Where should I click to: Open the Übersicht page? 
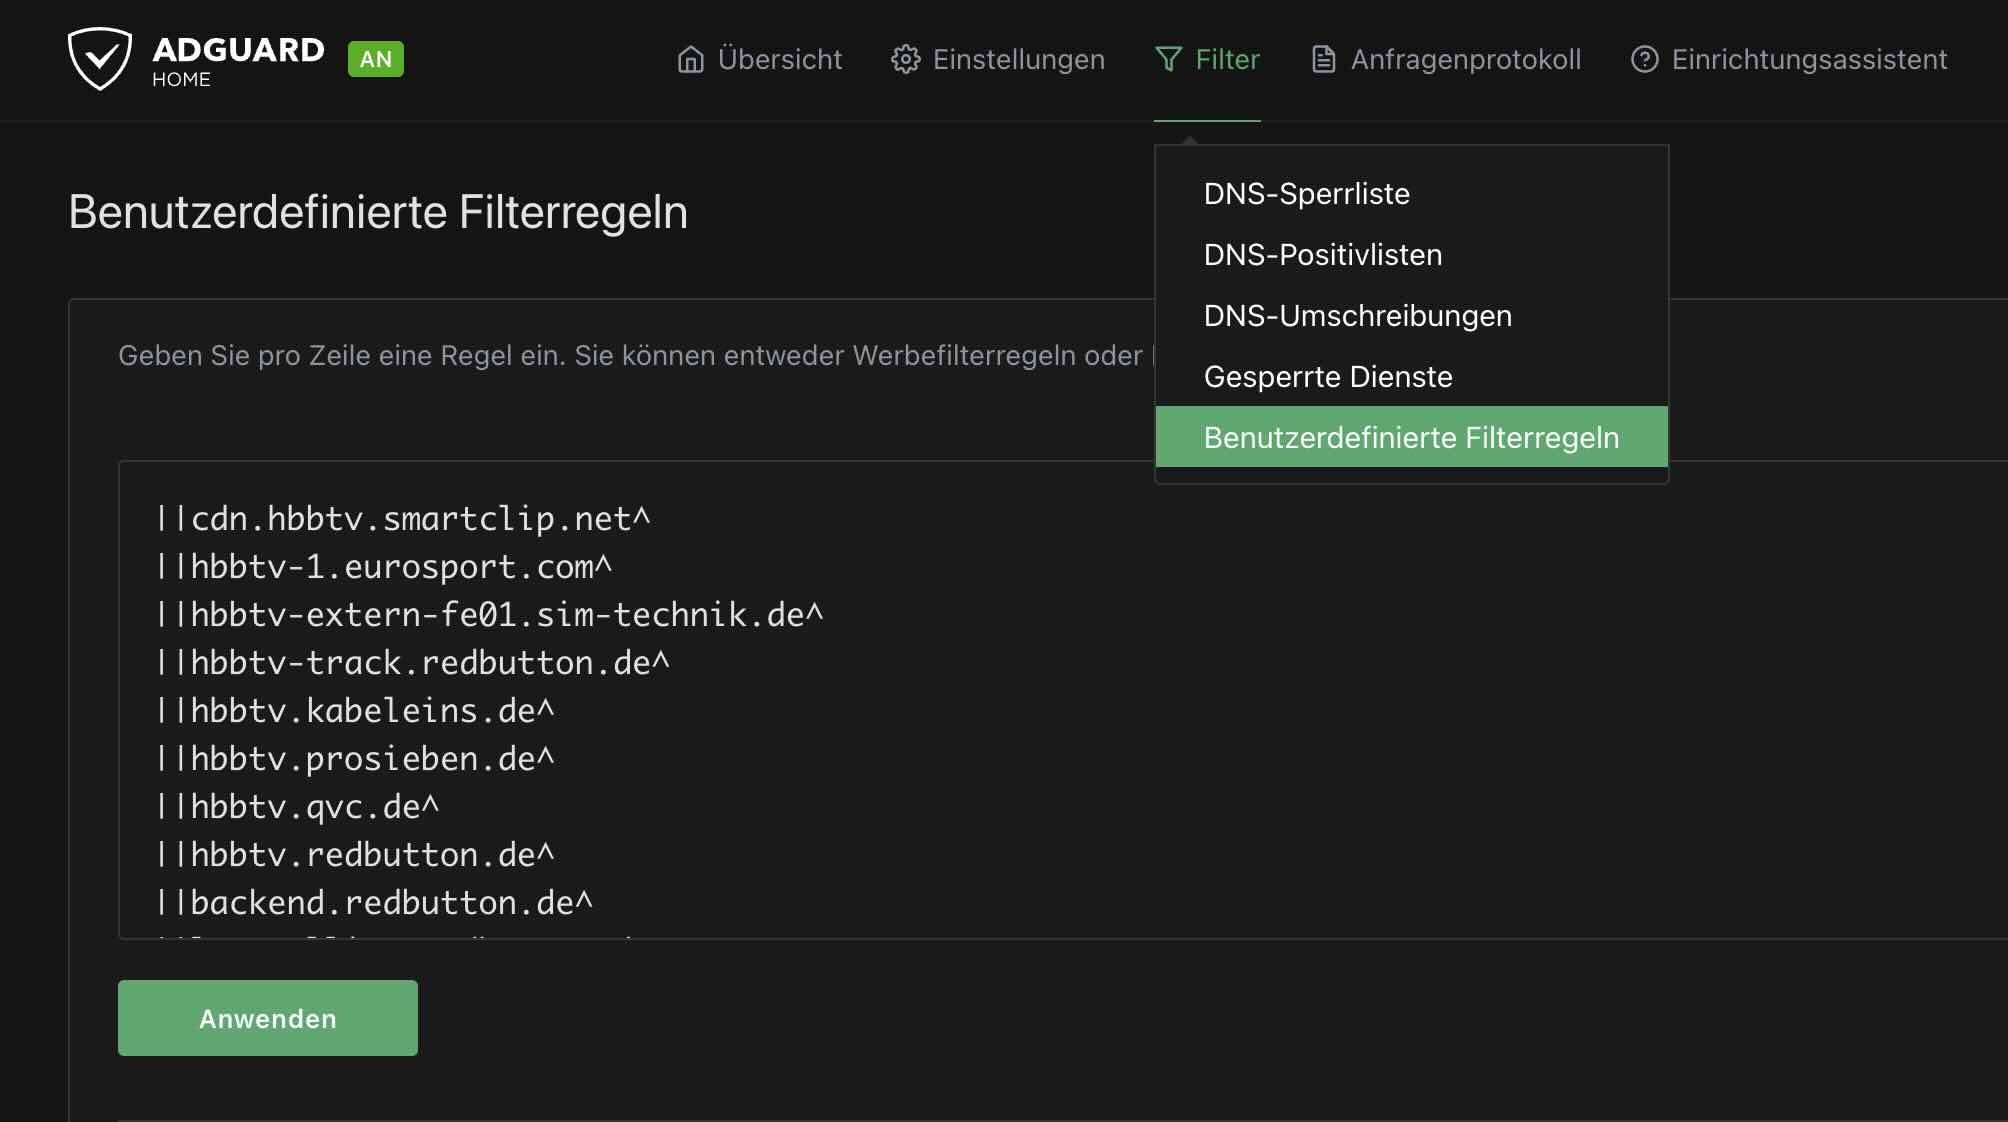(x=760, y=60)
